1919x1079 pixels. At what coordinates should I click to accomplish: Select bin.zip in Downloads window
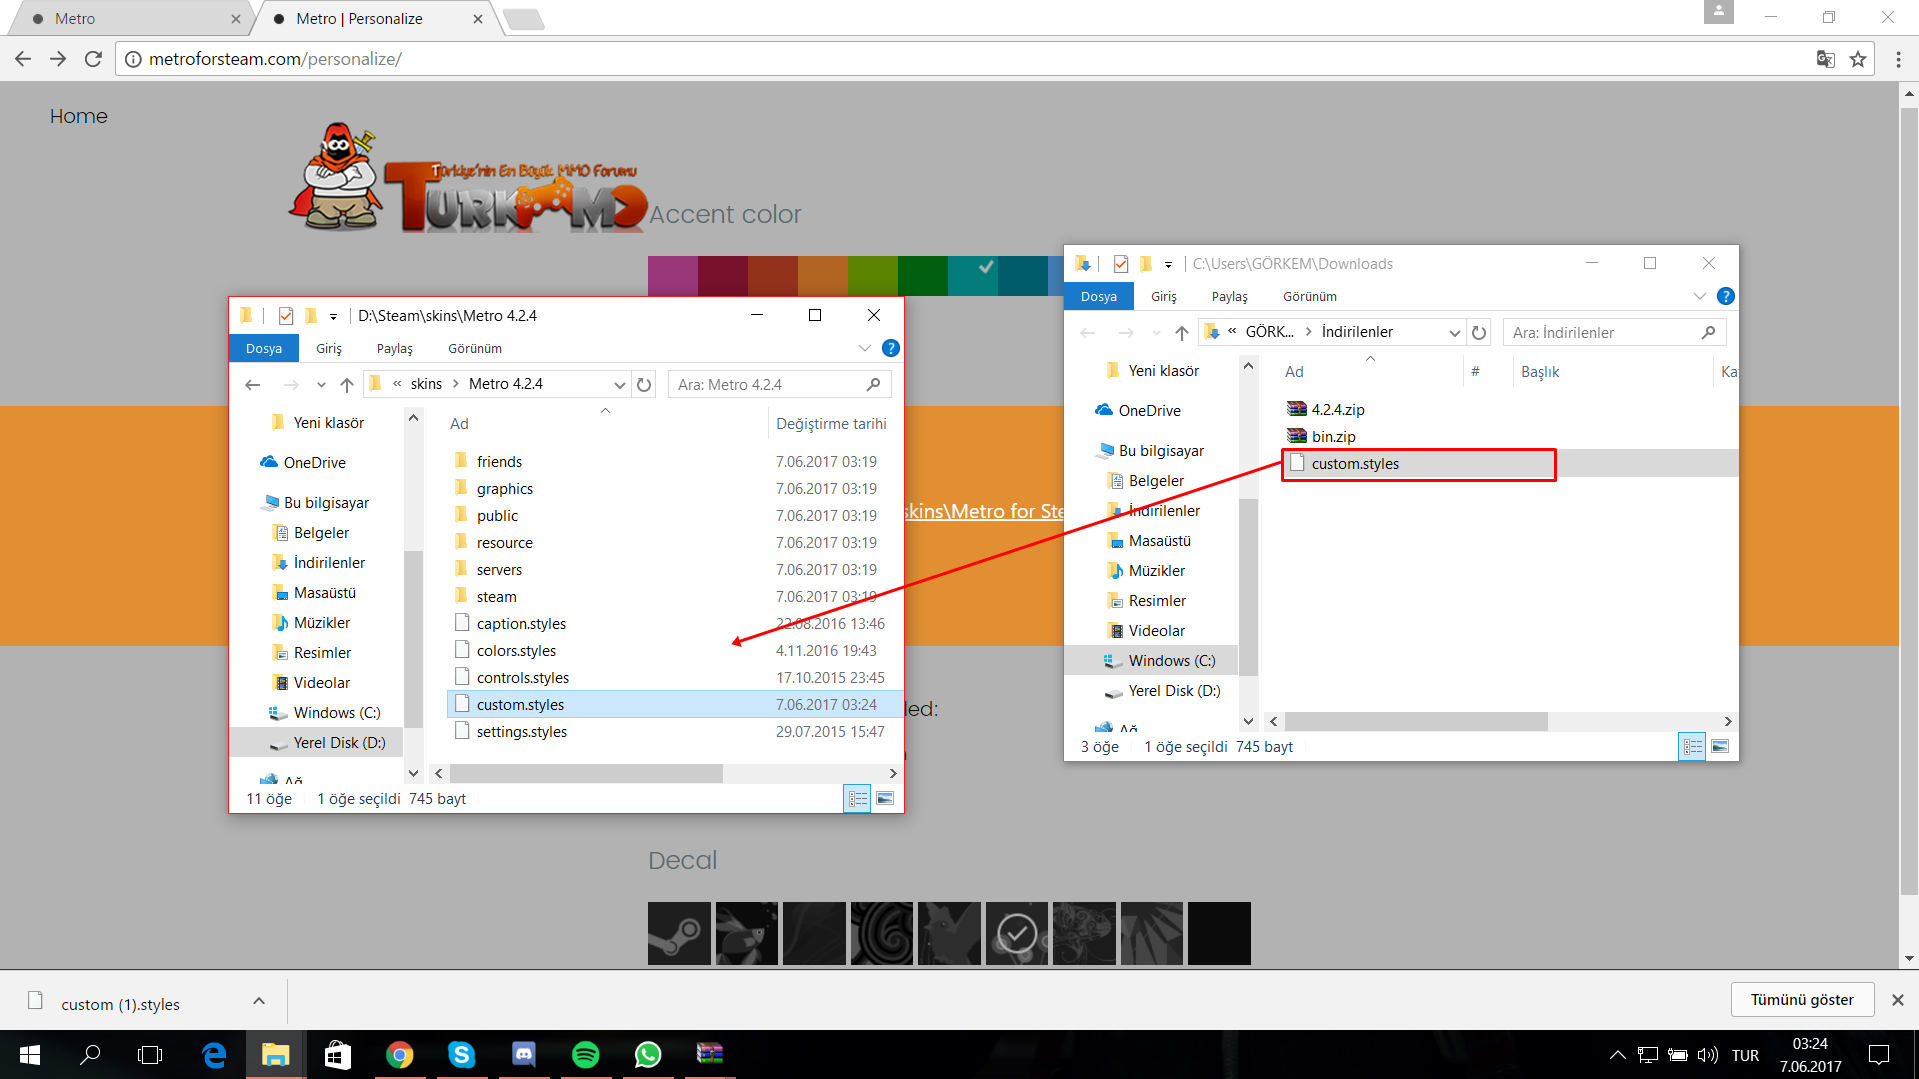pos(1333,436)
